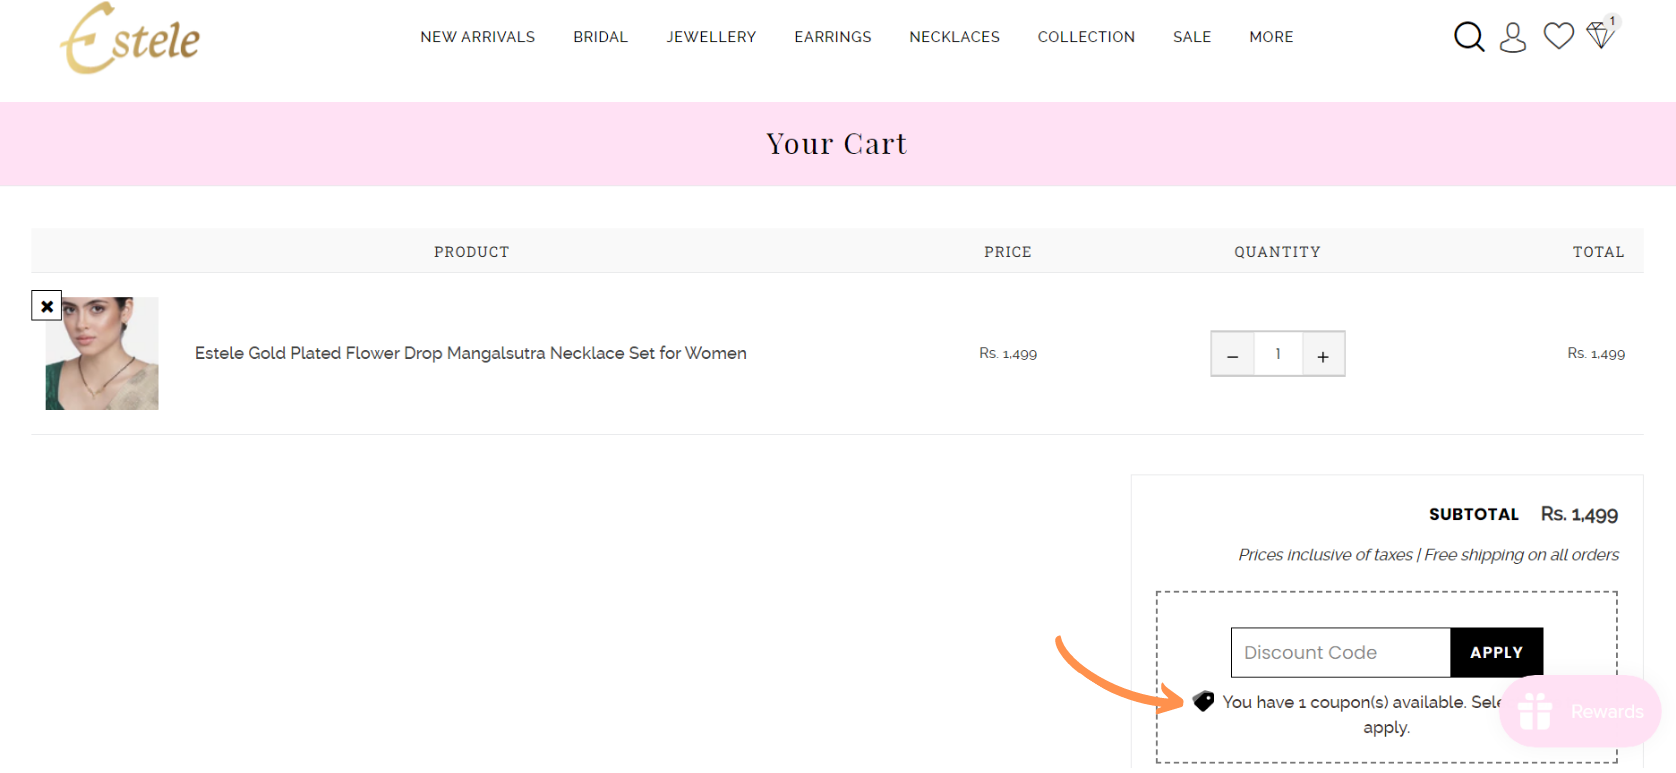Click the subtotal amount Rs. 1,499
Image resolution: width=1676 pixels, height=773 pixels.
(x=1580, y=514)
